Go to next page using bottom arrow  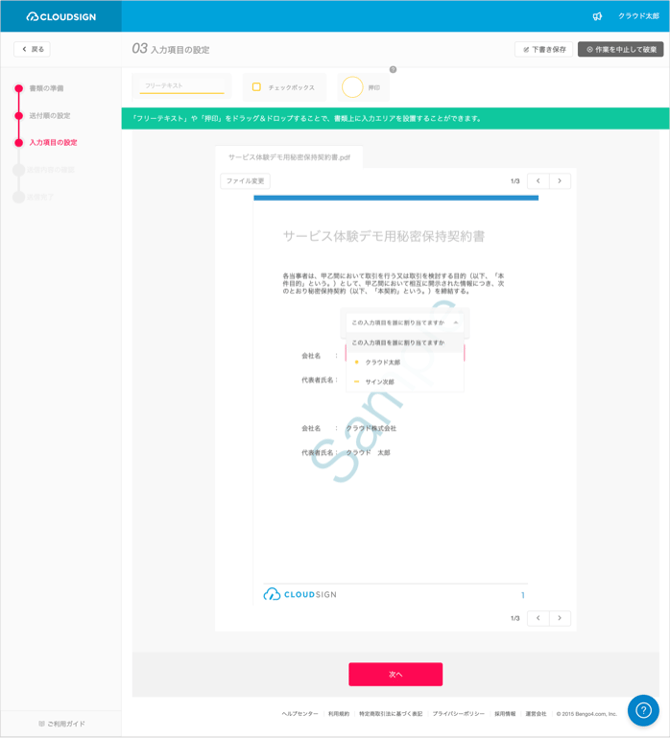pyautogui.click(x=560, y=618)
